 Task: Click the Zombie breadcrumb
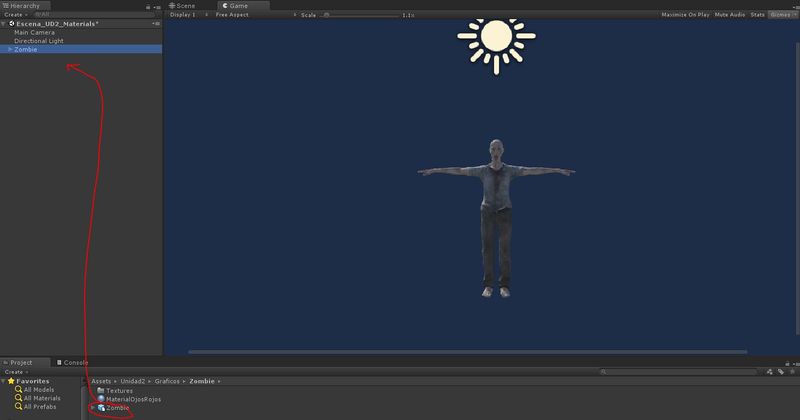202,381
